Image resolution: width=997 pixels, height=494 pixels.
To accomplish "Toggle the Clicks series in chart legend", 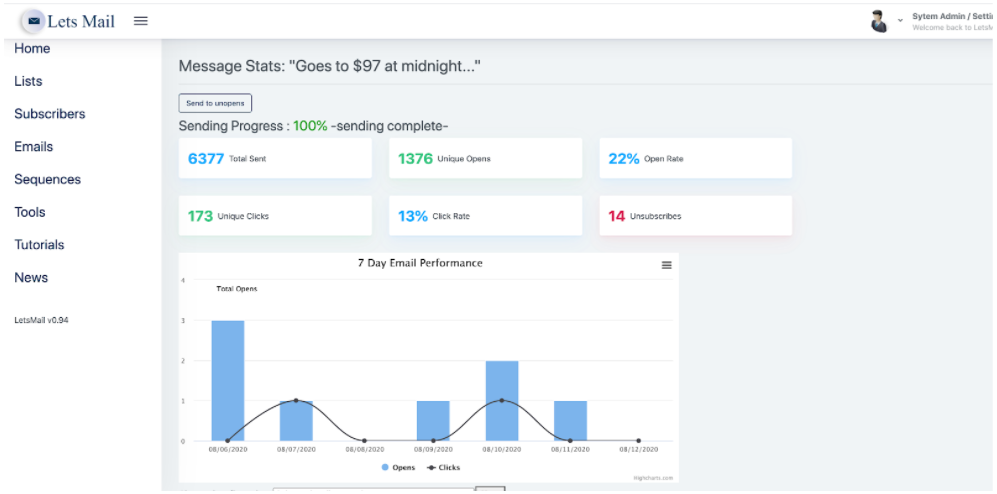I will [443, 467].
